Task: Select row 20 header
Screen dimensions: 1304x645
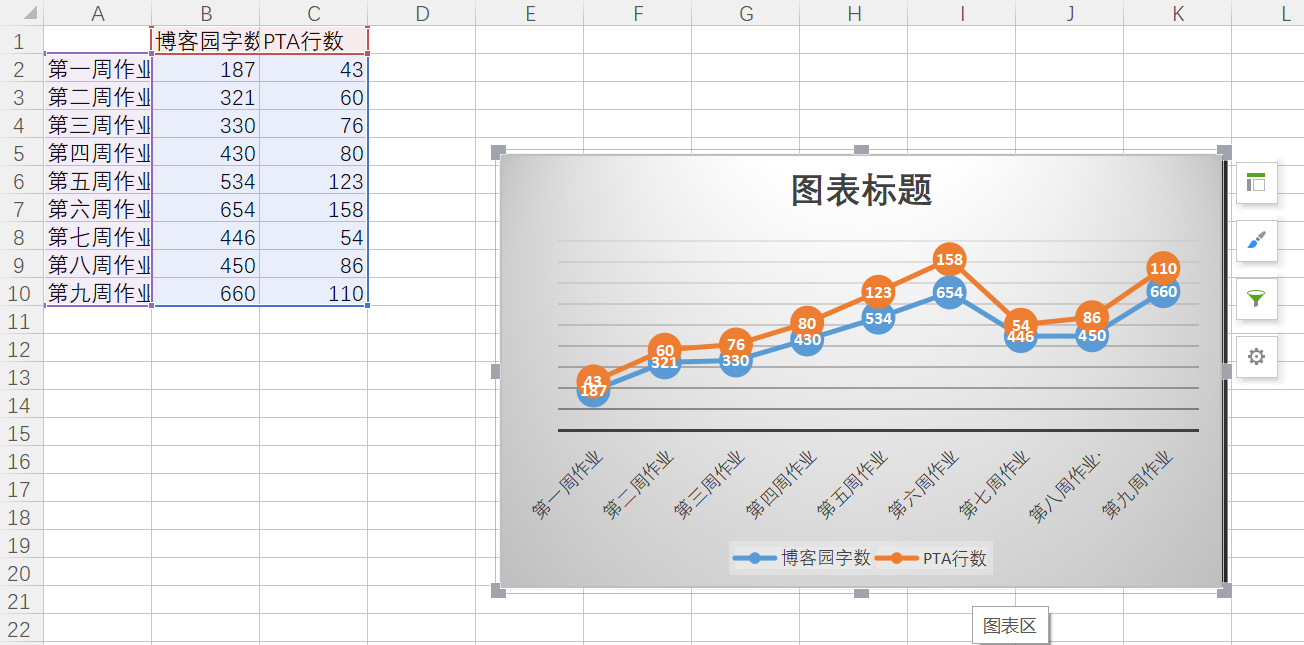Action: 22,573
